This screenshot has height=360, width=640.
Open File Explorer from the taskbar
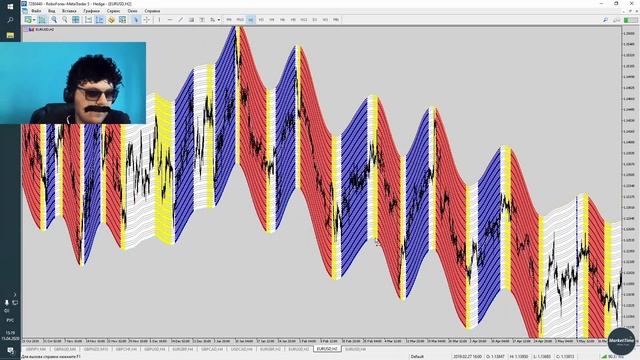(10, 36)
